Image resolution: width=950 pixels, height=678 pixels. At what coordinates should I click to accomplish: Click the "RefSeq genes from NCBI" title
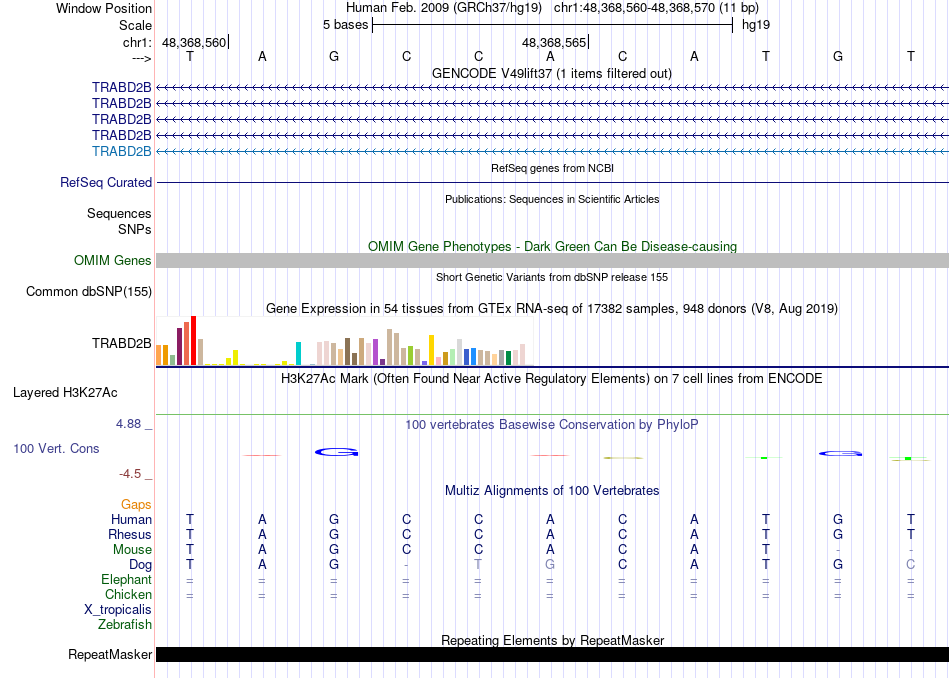tap(552, 168)
